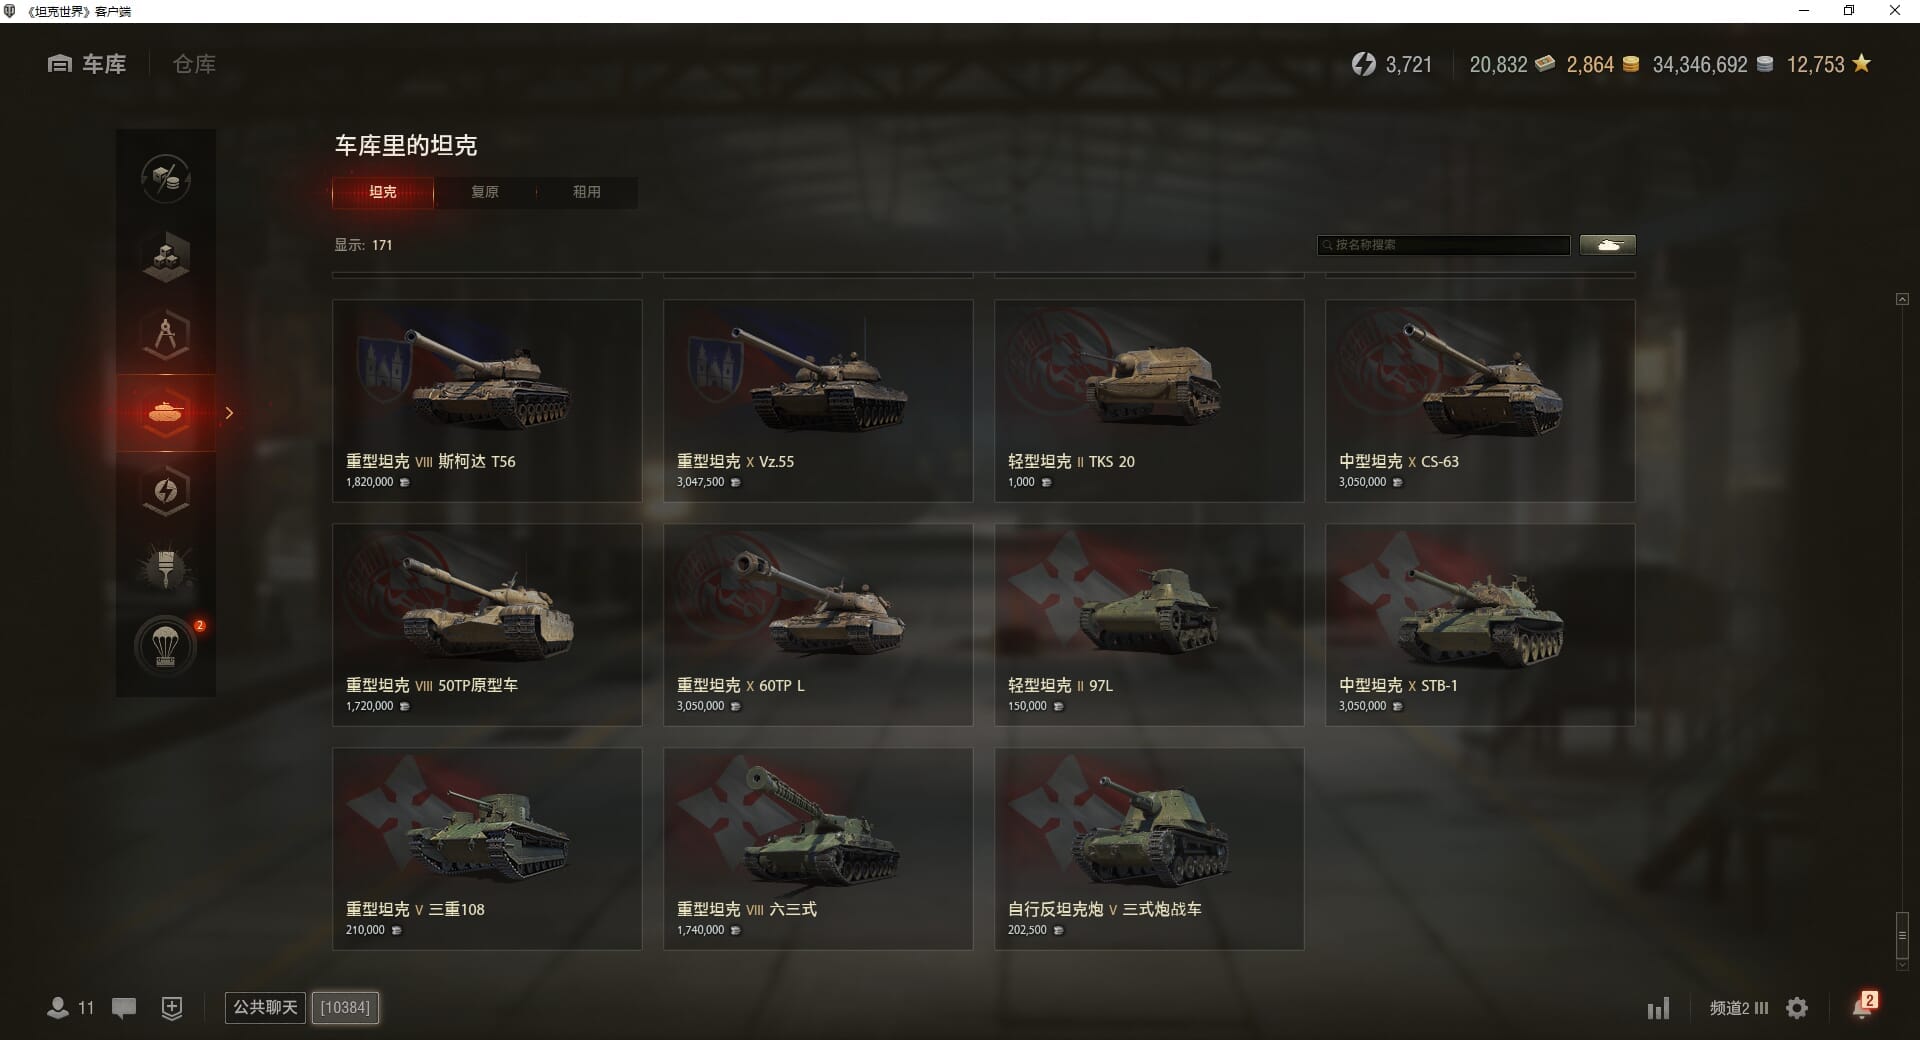Open the compass blueprints sidebar icon

[x=166, y=334]
